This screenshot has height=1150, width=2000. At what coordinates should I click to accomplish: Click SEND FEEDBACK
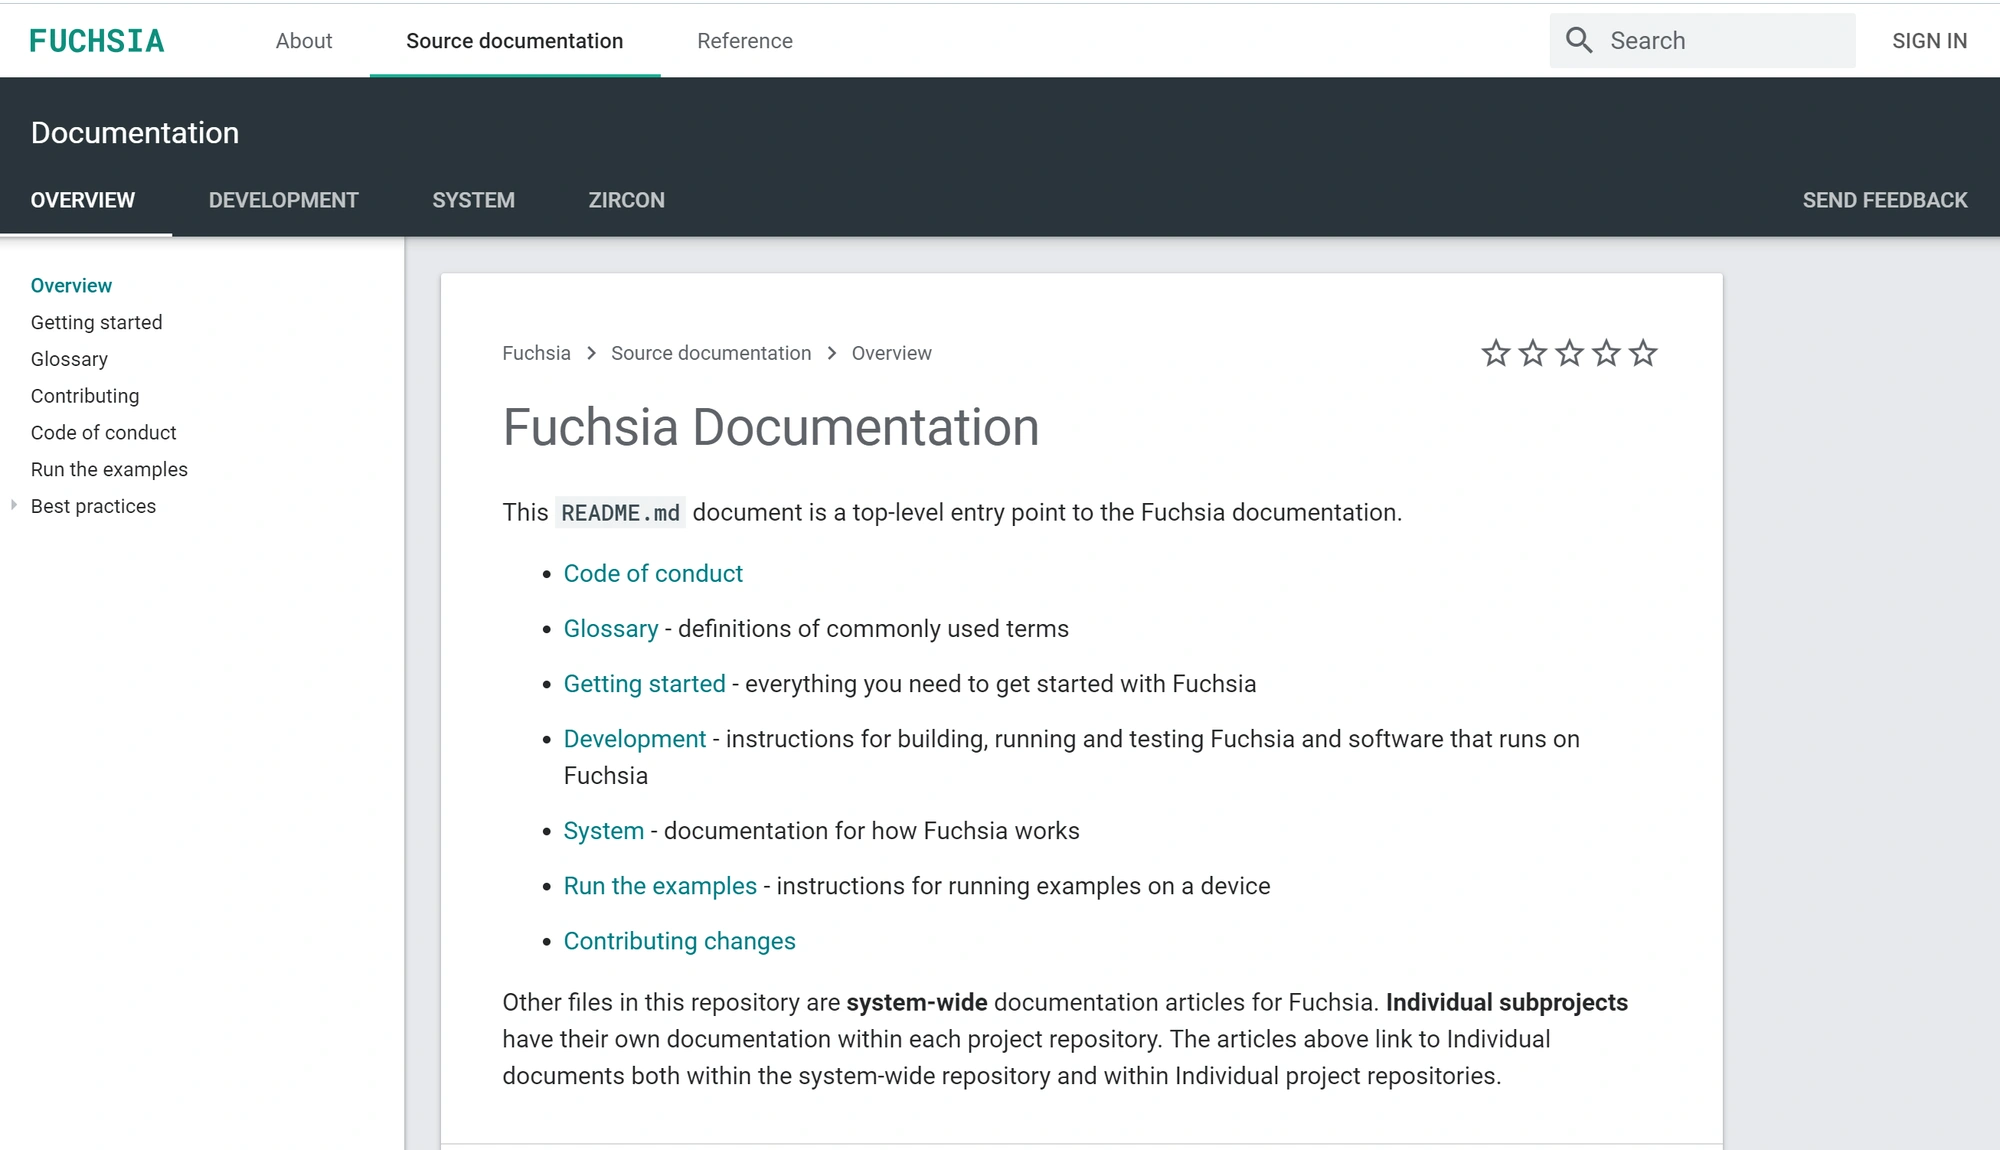coord(1885,200)
